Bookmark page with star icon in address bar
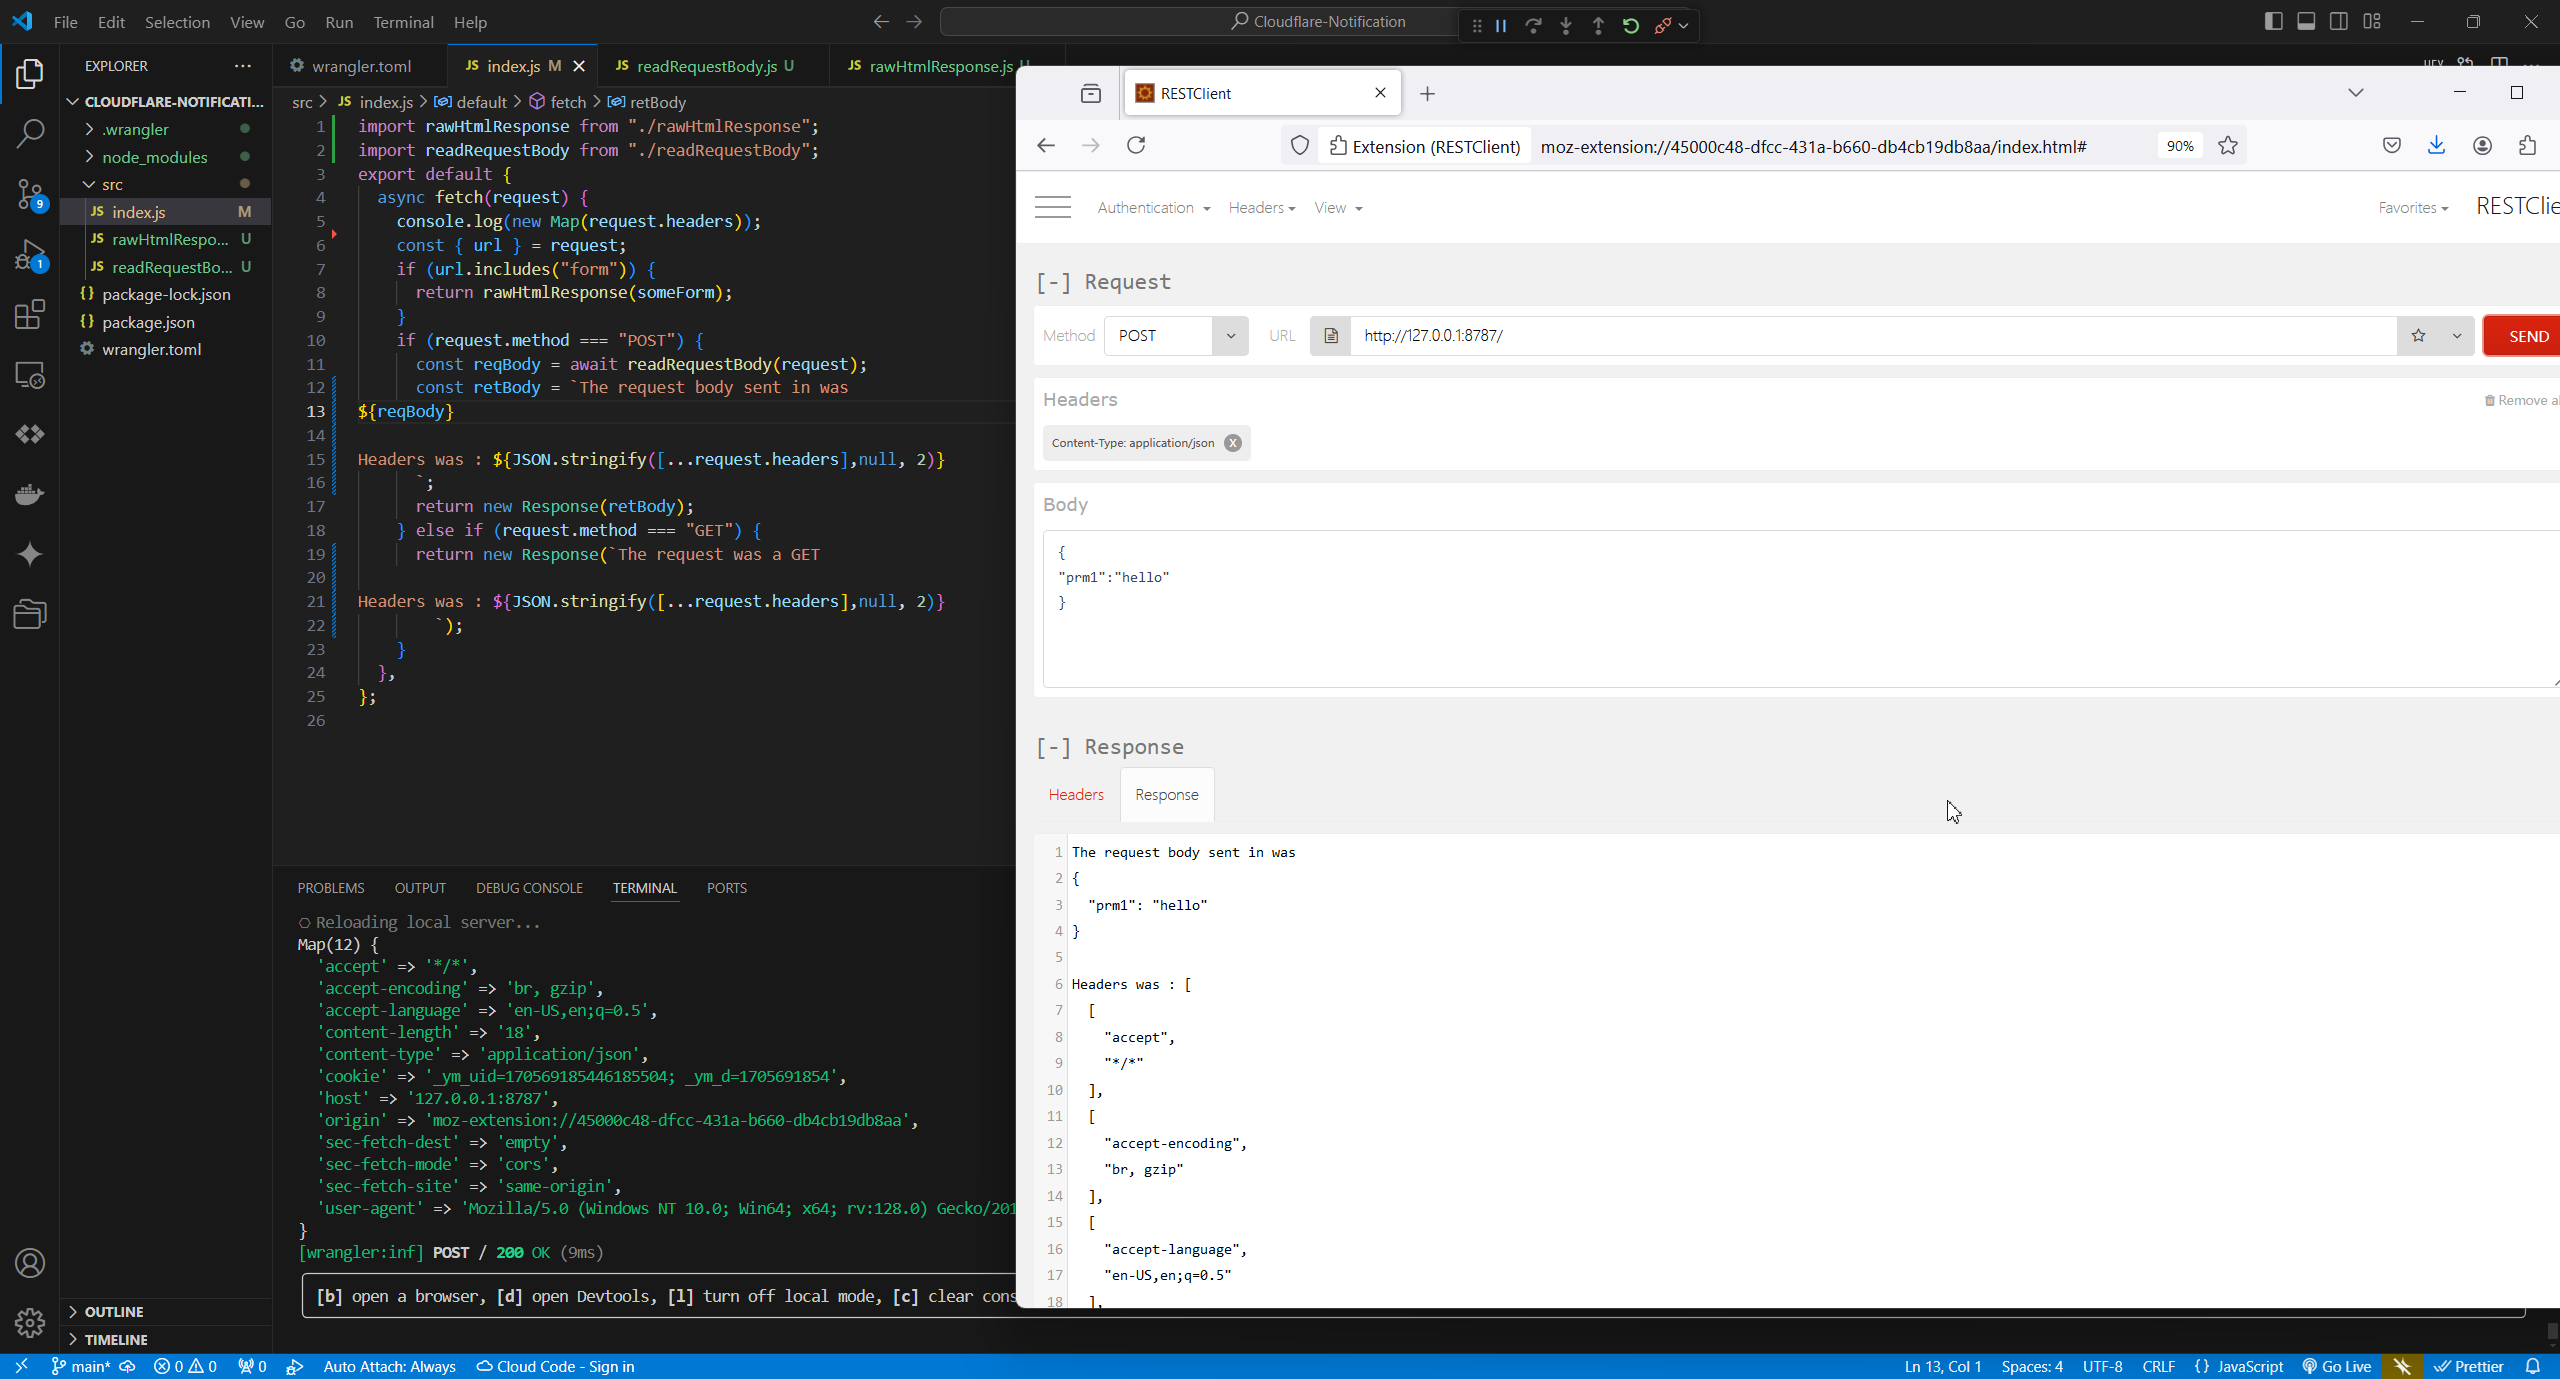This screenshot has height=1379, width=2560. (x=2228, y=146)
